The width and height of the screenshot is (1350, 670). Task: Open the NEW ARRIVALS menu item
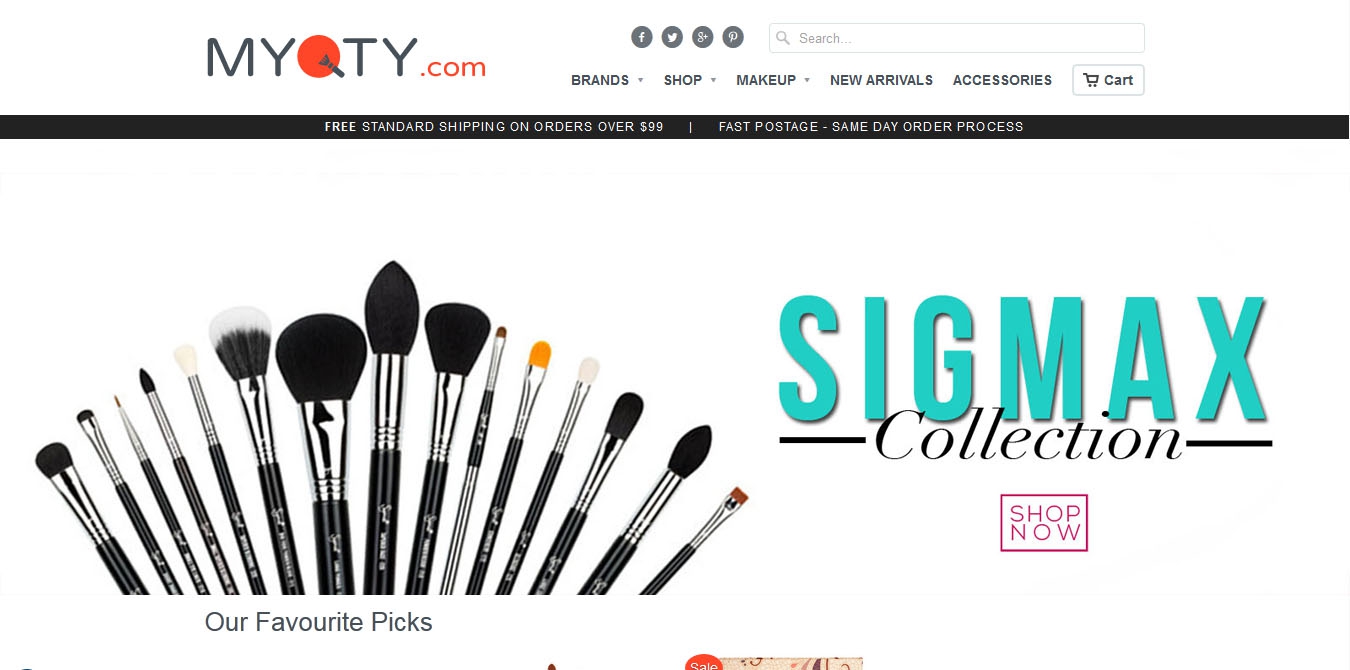881,80
